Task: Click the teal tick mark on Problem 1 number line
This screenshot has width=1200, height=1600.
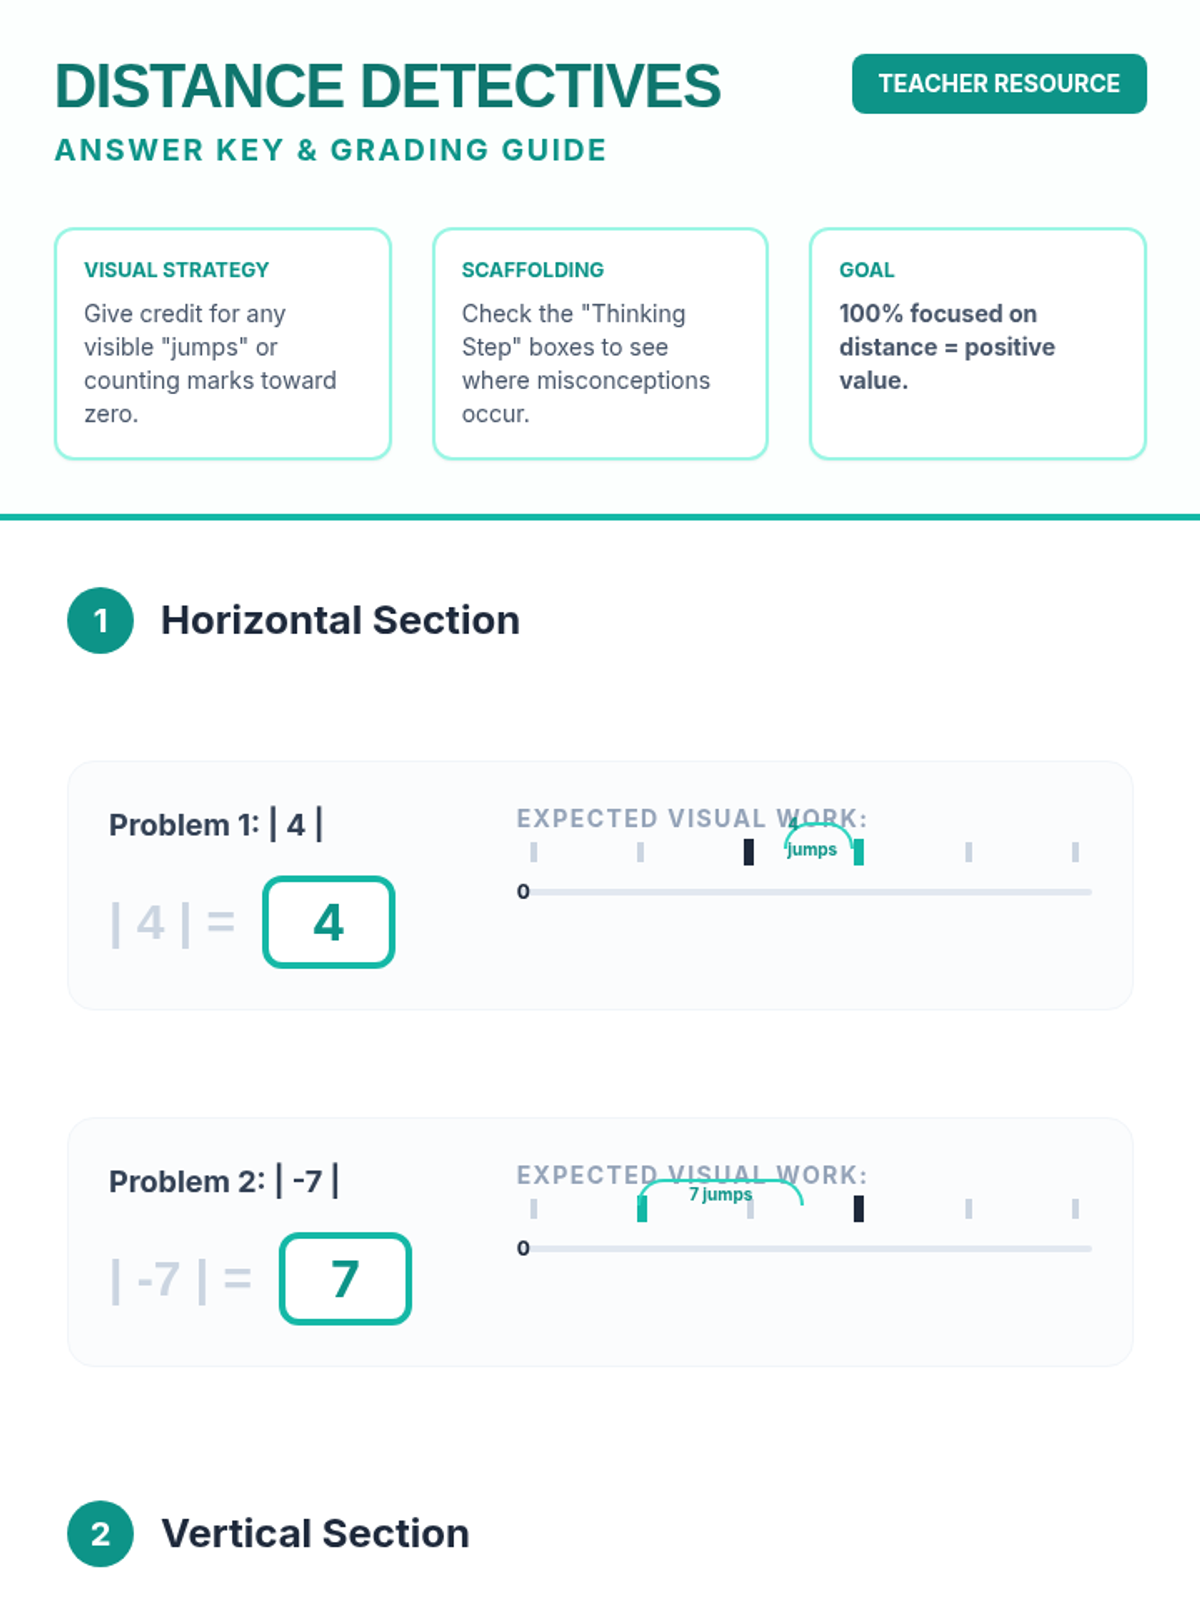Action: (858, 852)
